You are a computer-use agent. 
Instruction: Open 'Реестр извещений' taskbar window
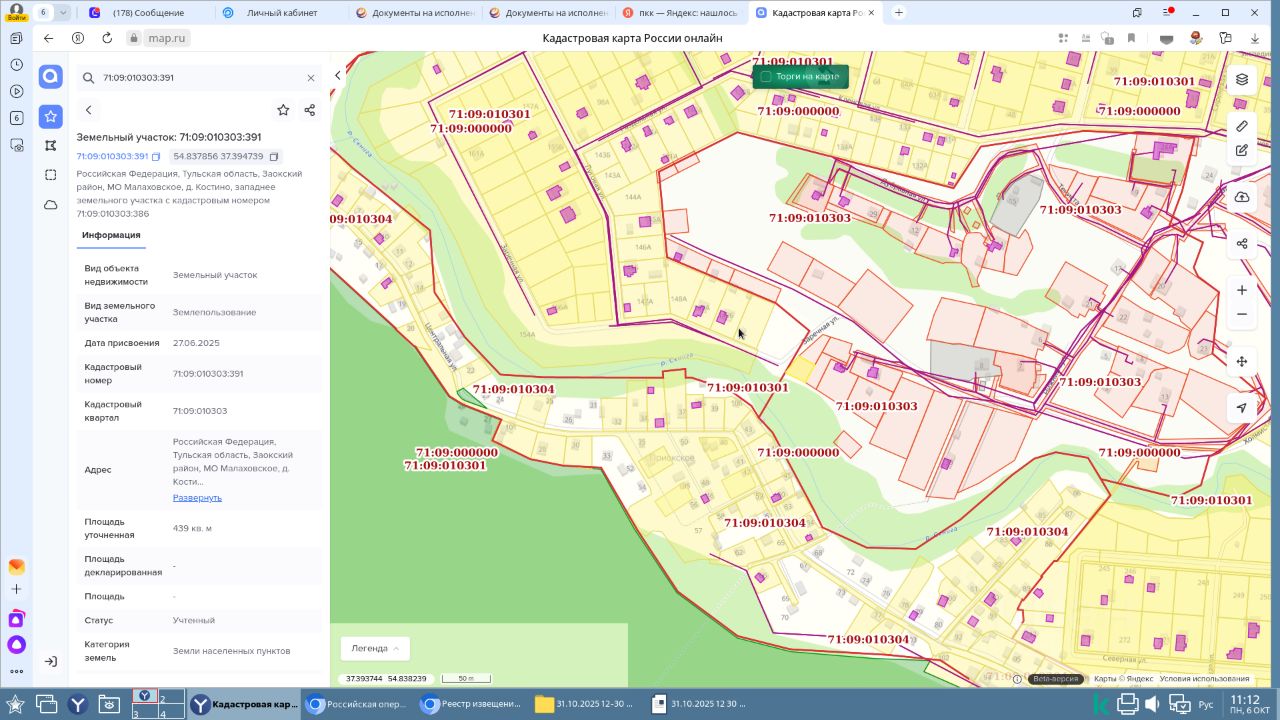tap(471, 704)
